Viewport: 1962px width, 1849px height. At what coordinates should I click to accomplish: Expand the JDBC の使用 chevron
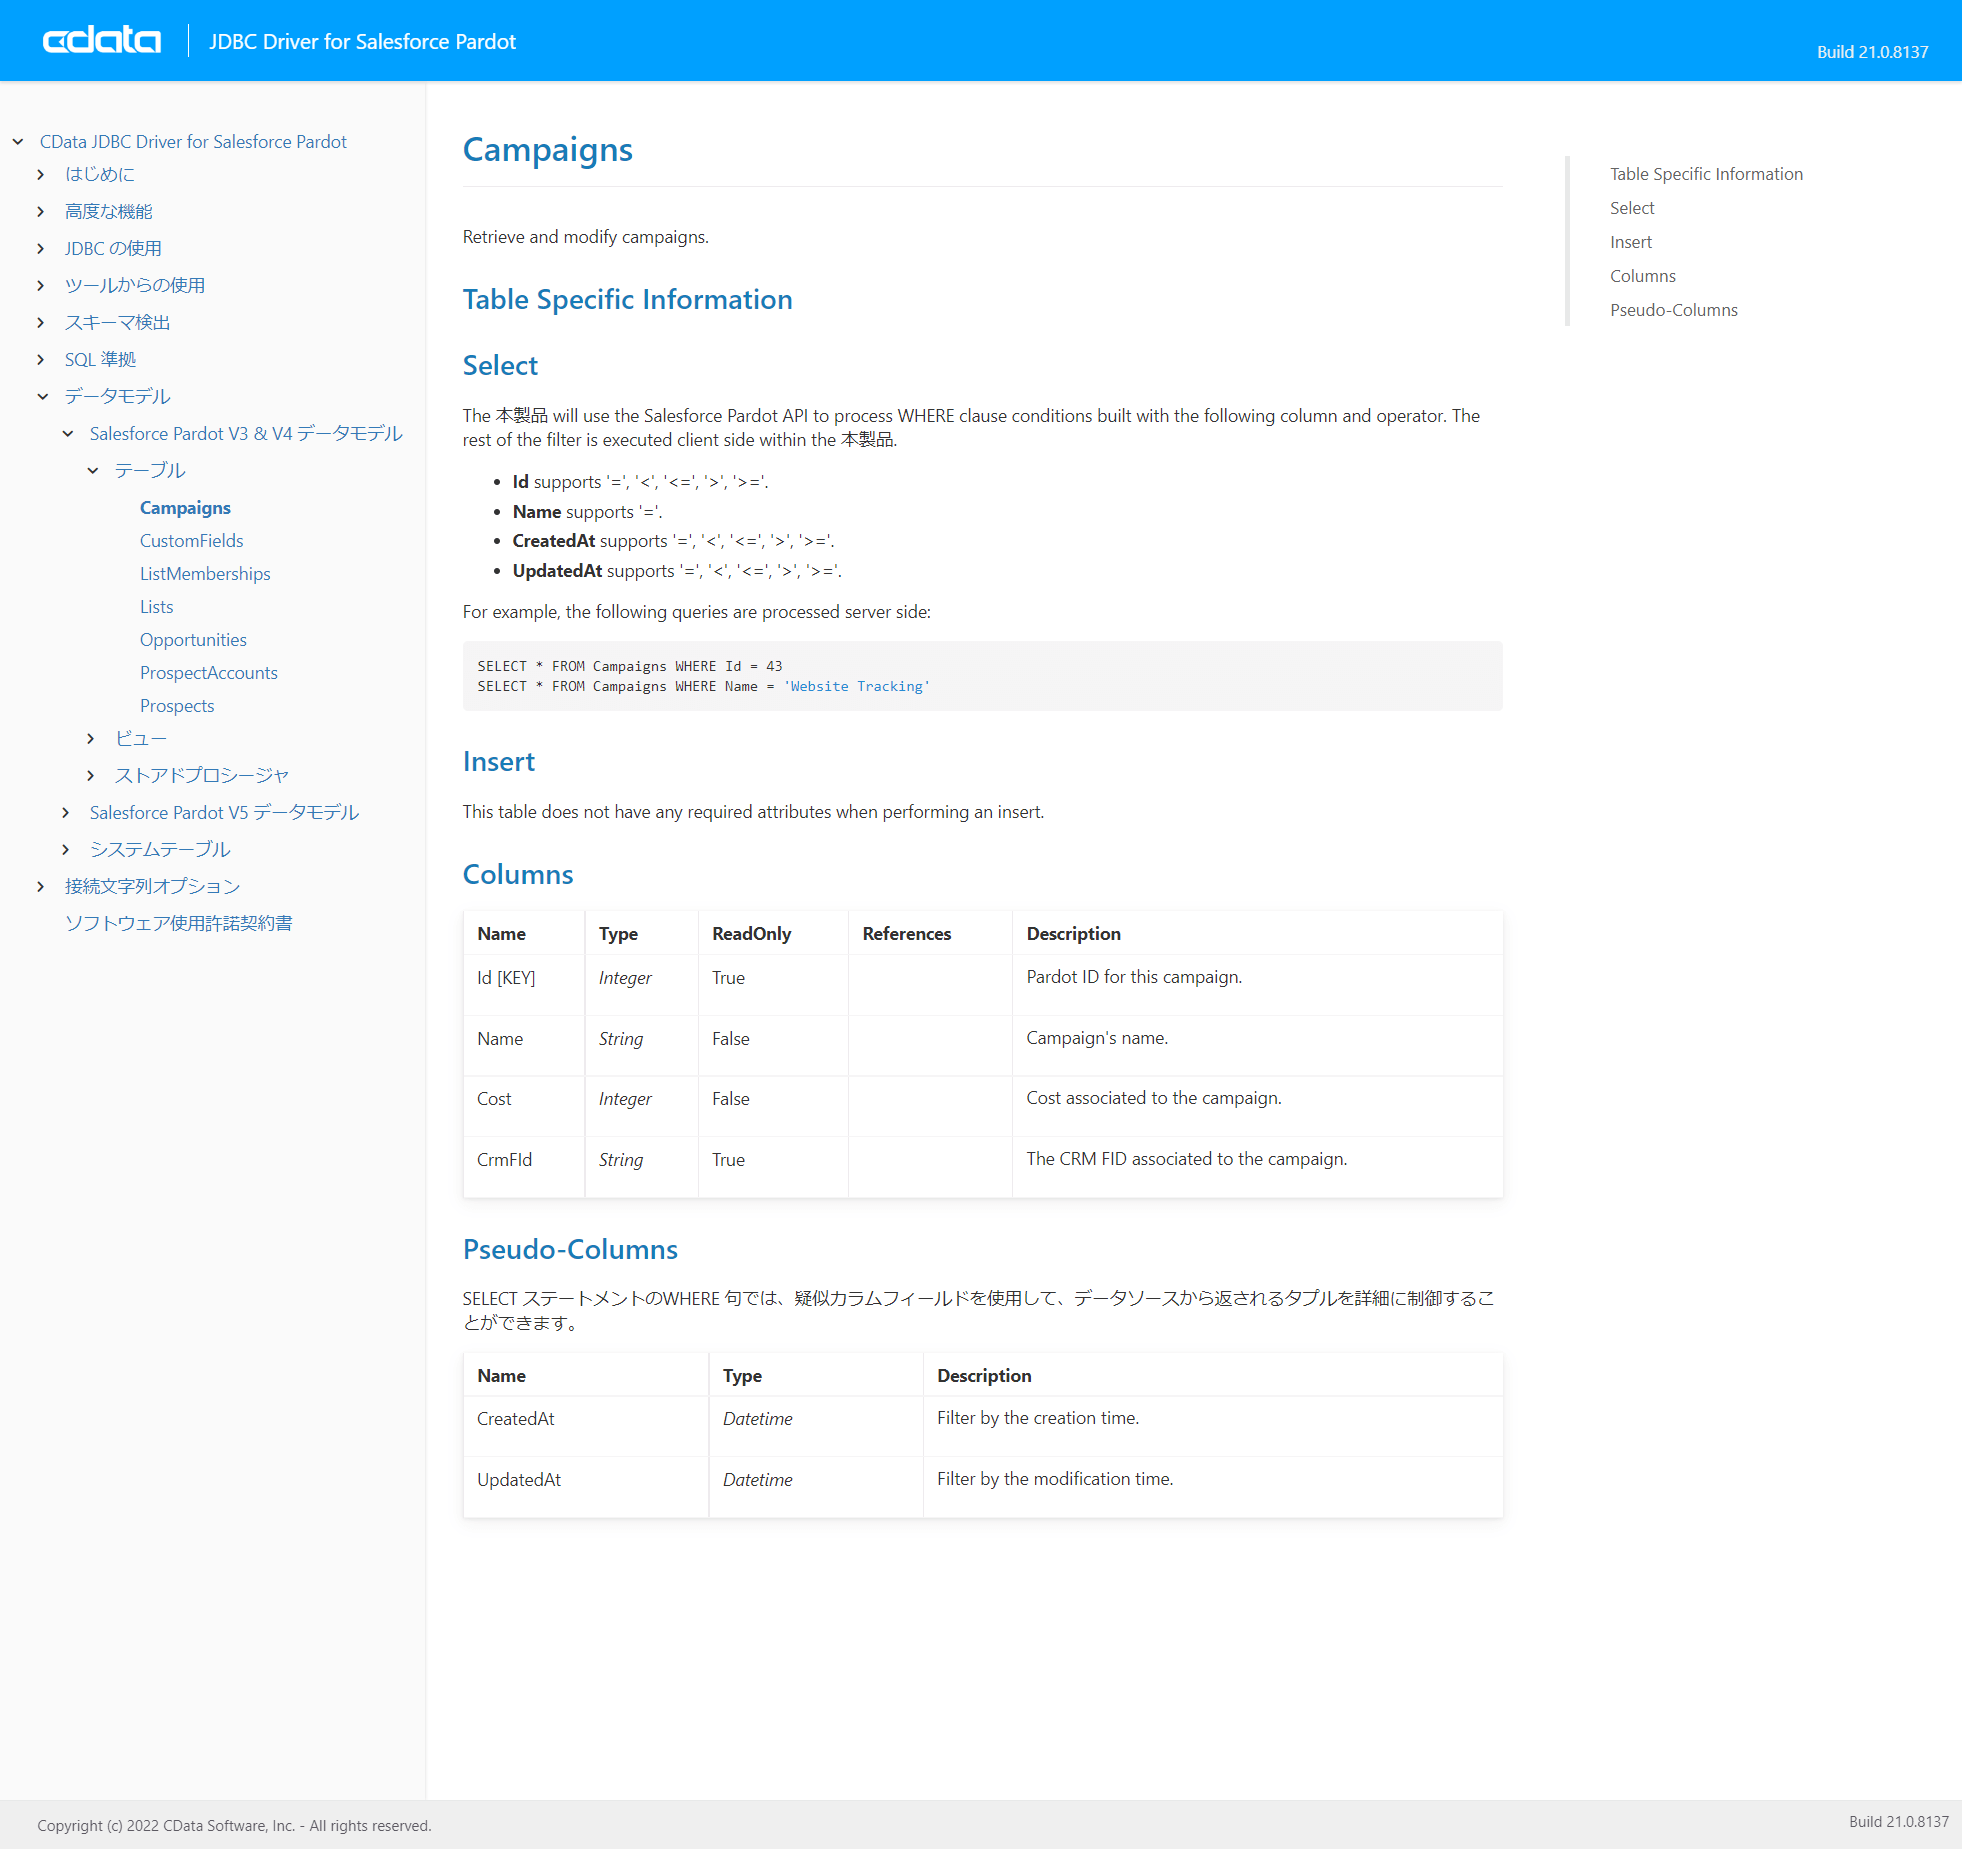[40, 249]
